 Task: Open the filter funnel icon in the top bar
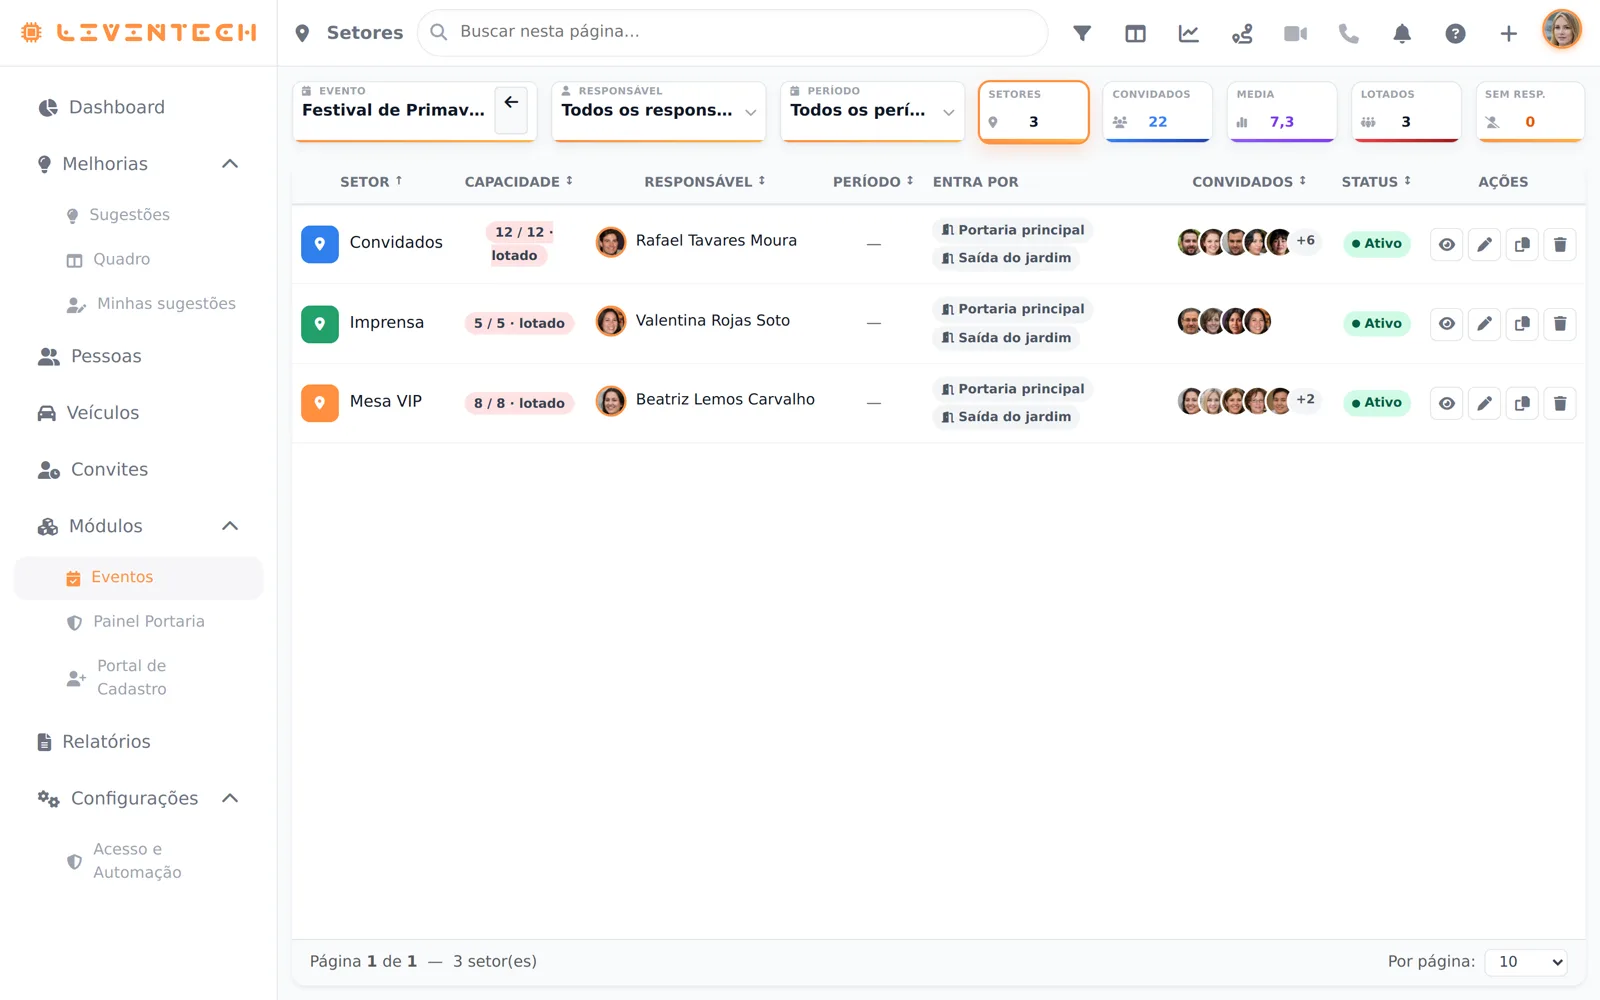[x=1082, y=33]
